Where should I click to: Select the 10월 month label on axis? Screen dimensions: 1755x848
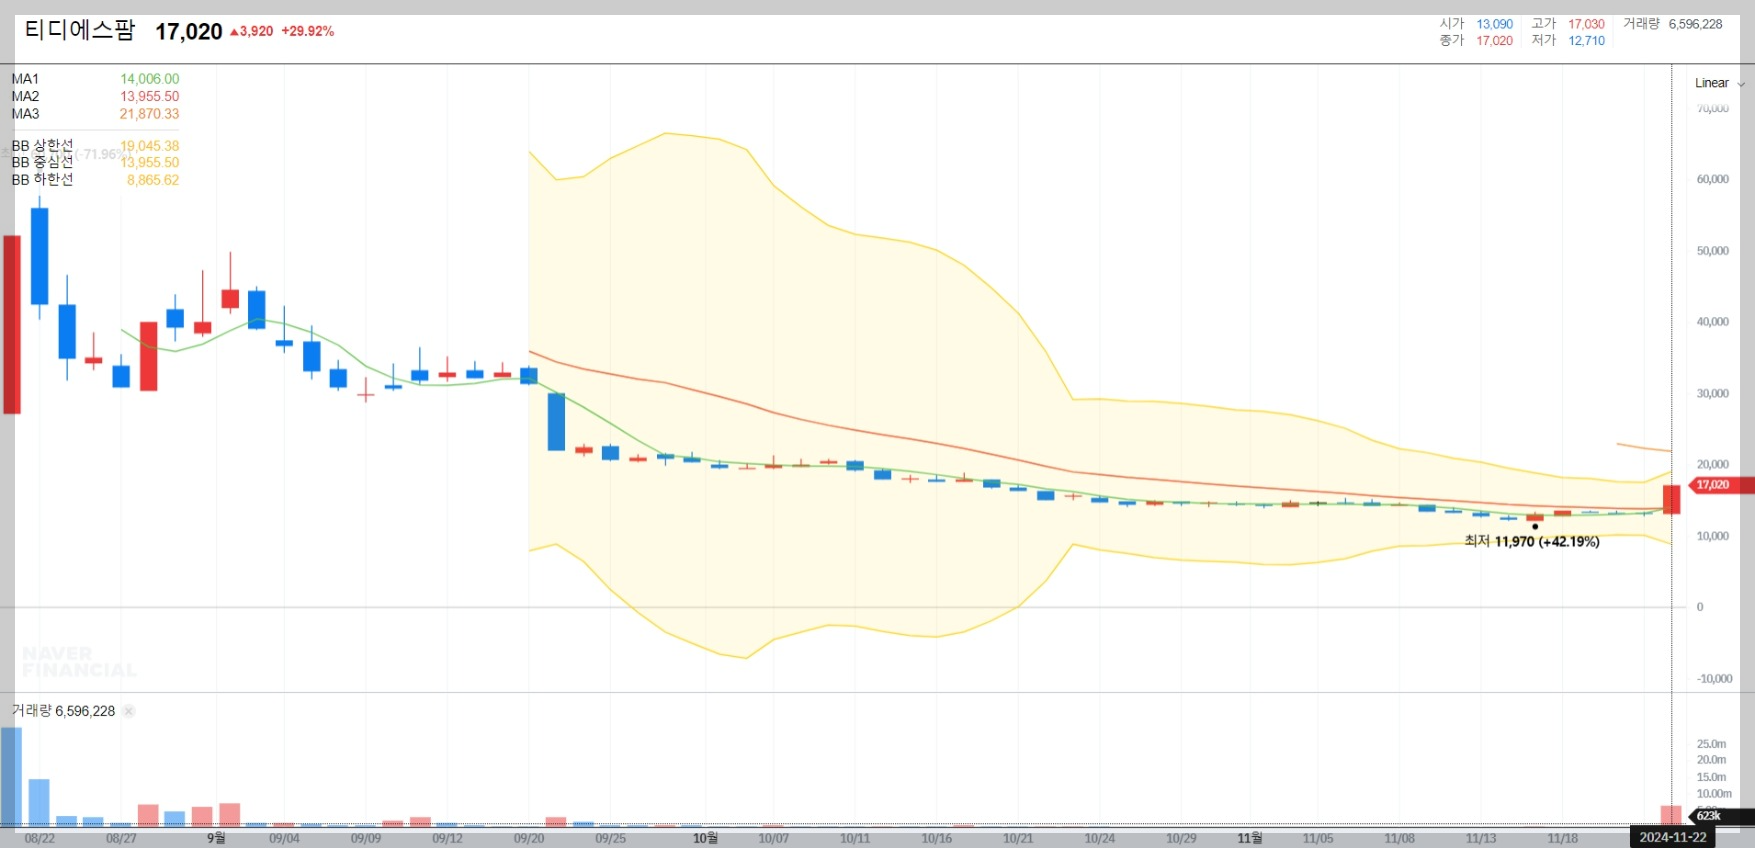(x=706, y=838)
